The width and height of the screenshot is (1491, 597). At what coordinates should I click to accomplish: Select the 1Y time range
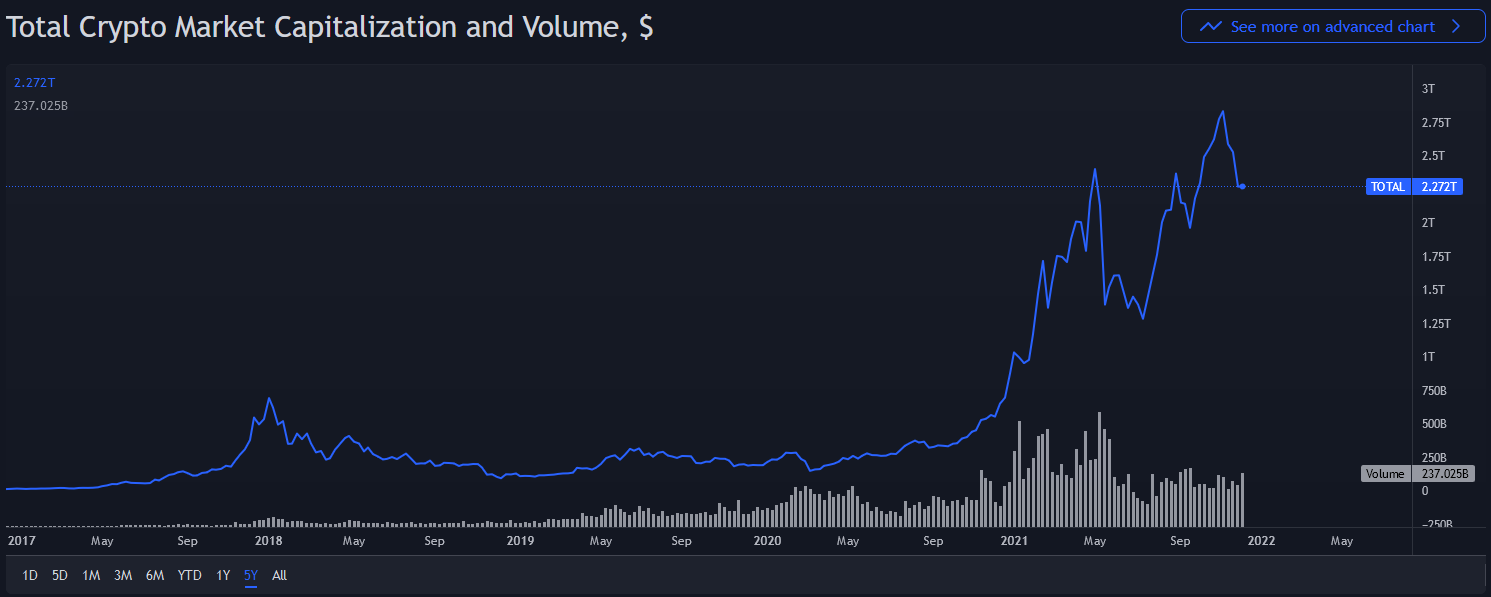coord(223,575)
